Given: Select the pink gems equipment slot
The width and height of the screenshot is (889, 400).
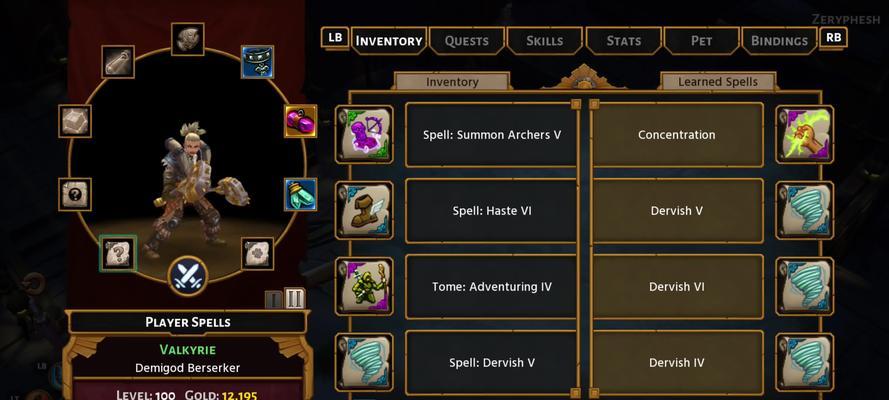Looking at the screenshot, I should coord(300,121).
